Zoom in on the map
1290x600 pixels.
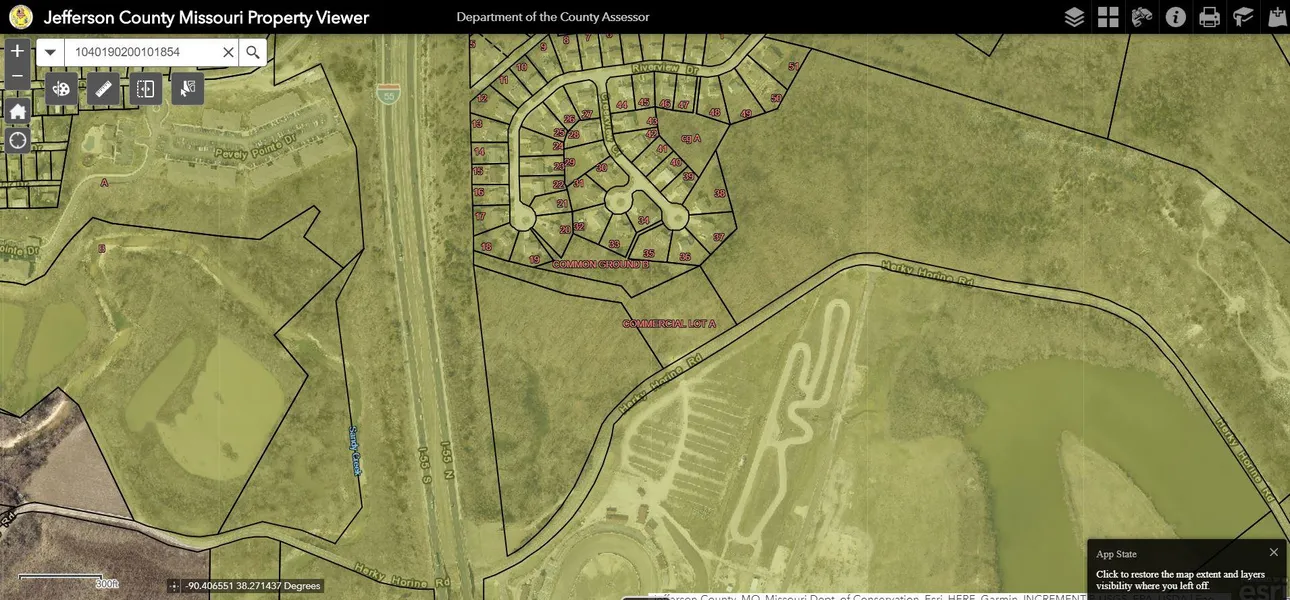[x=17, y=51]
